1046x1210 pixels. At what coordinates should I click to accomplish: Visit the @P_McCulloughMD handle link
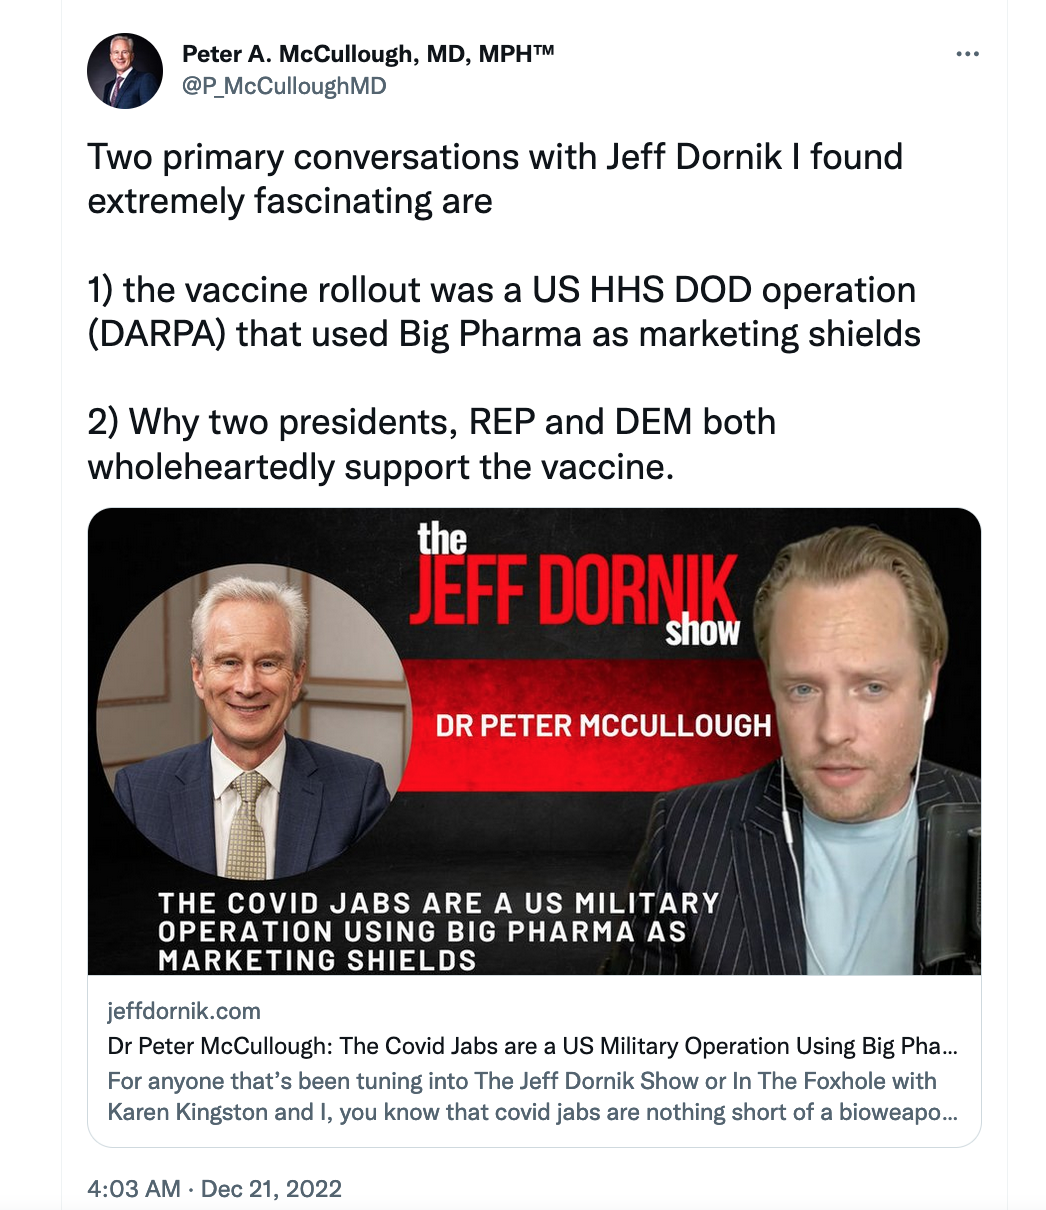(283, 86)
